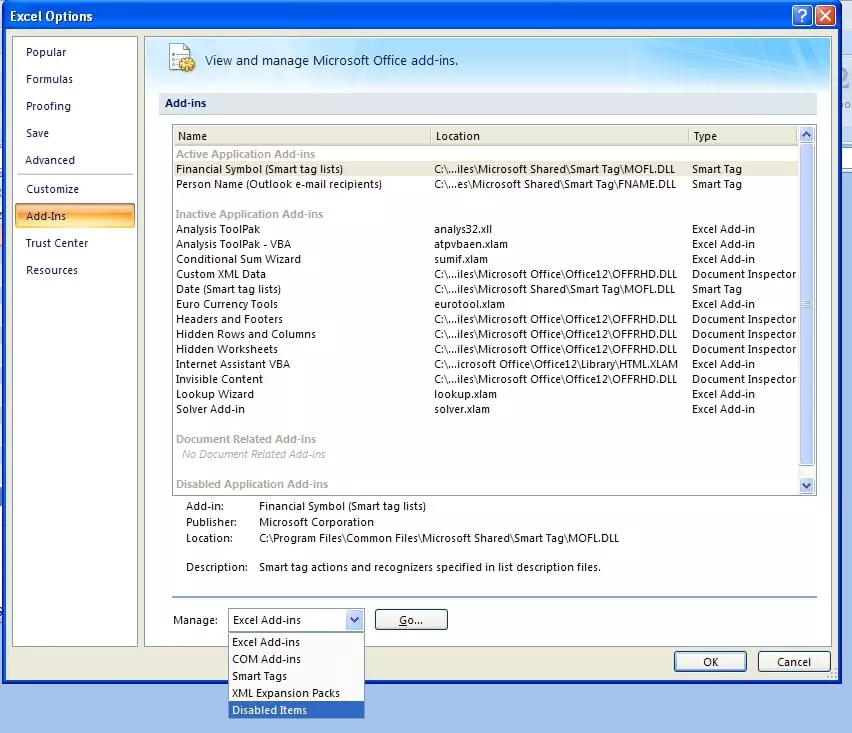
Task: Select the "Euro Currency Tools" add-in
Action: [x=227, y=304]
